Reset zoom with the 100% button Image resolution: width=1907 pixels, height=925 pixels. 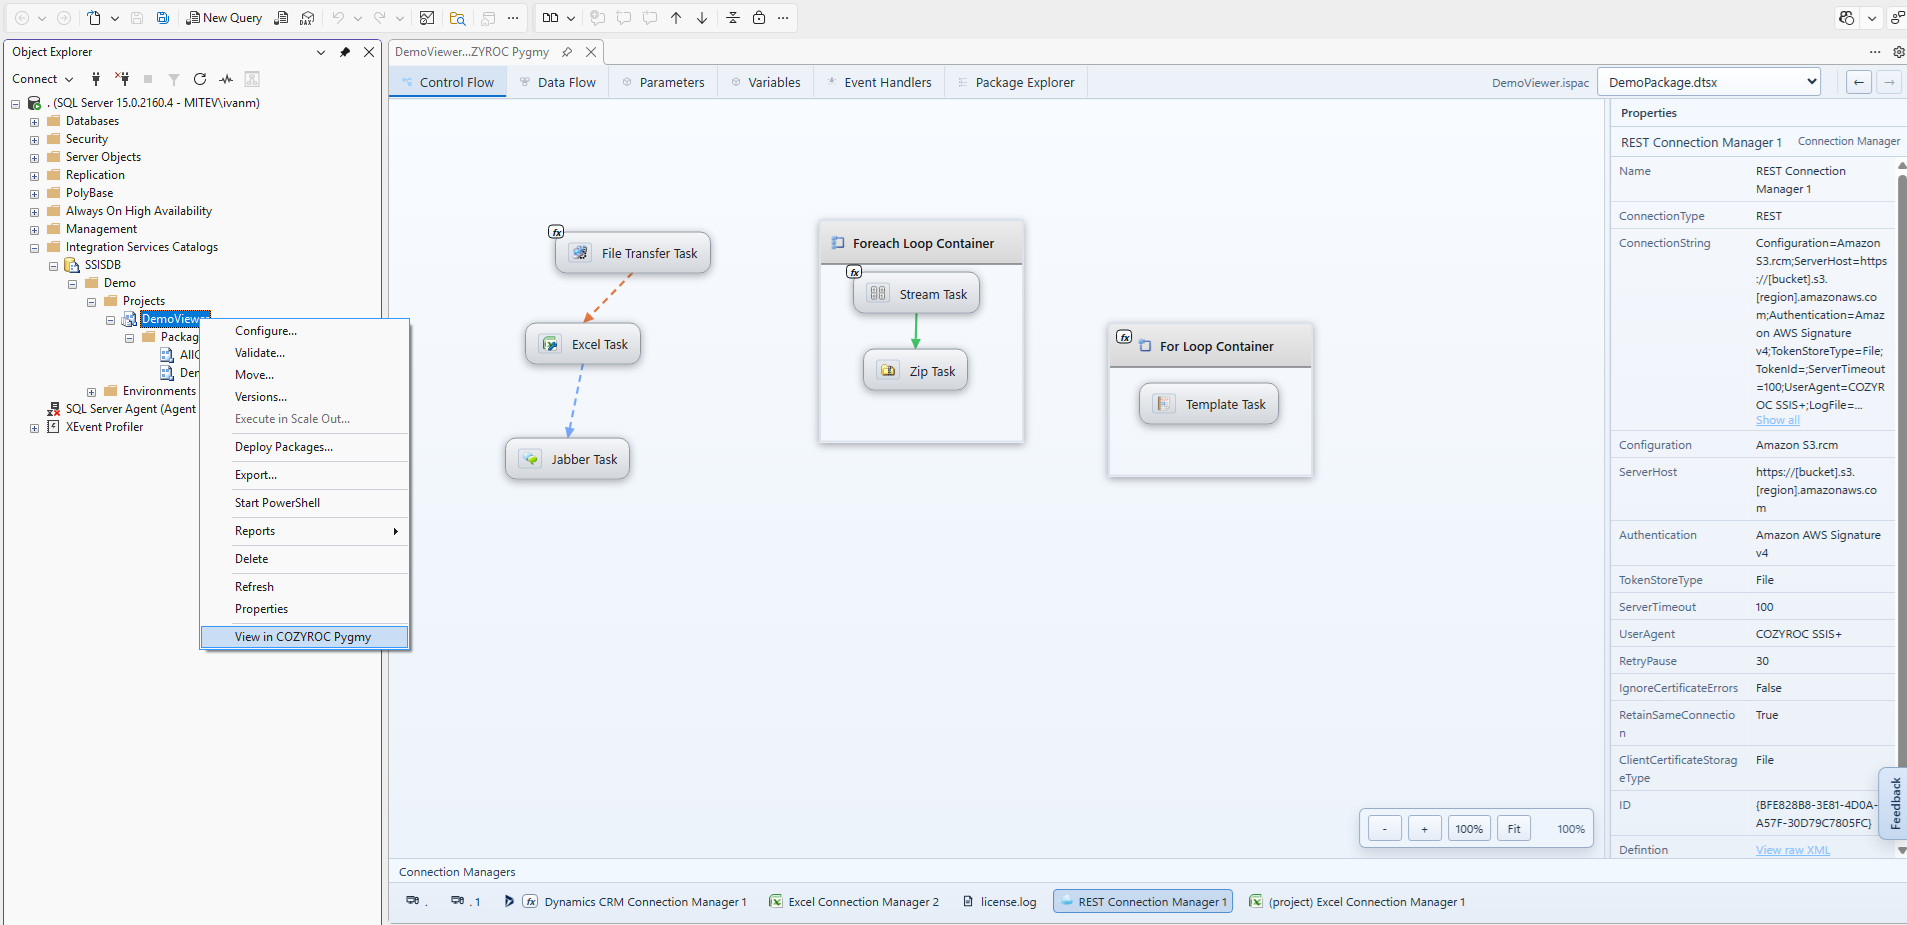pyautogui.click(x=1469, y=828)
